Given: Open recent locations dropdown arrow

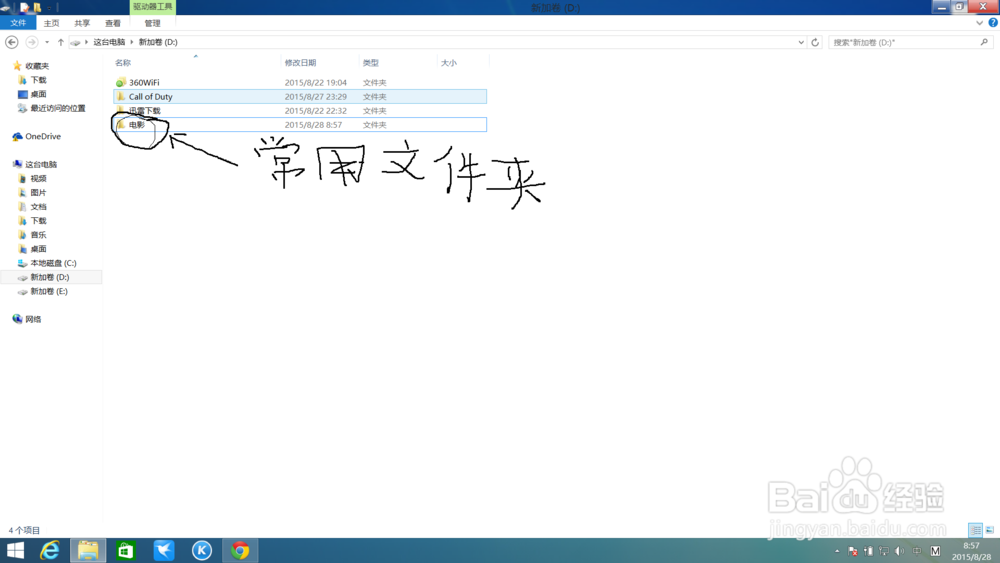Looking at the screenshot, I should [x=47, y=42].
